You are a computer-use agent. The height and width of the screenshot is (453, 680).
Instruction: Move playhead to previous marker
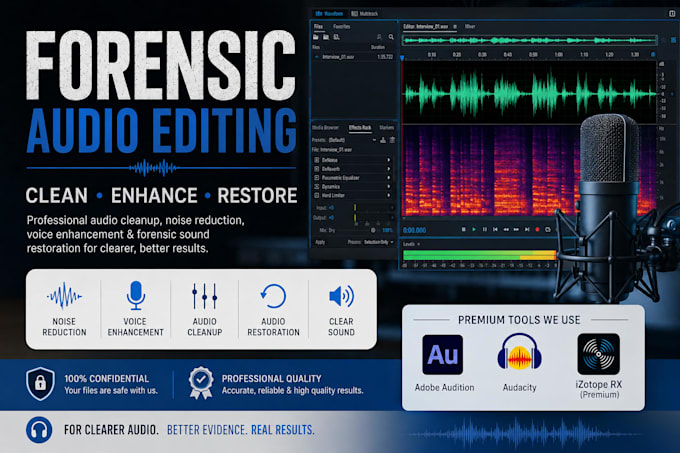[x=495, y=229]
